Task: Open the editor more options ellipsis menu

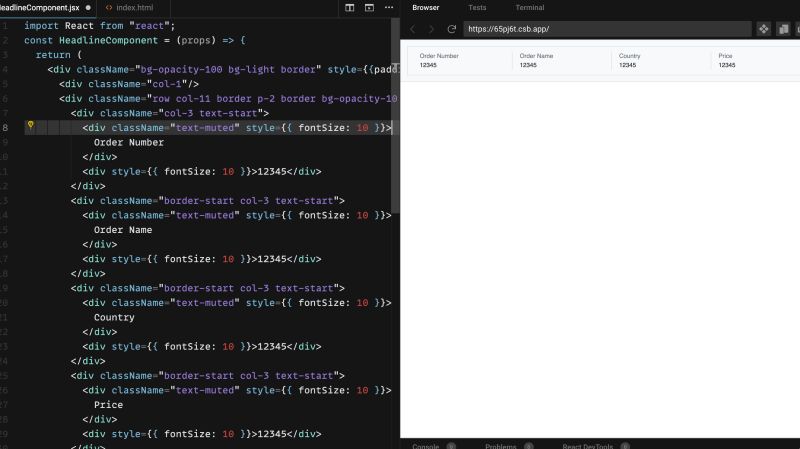Action: click(389, 8)
